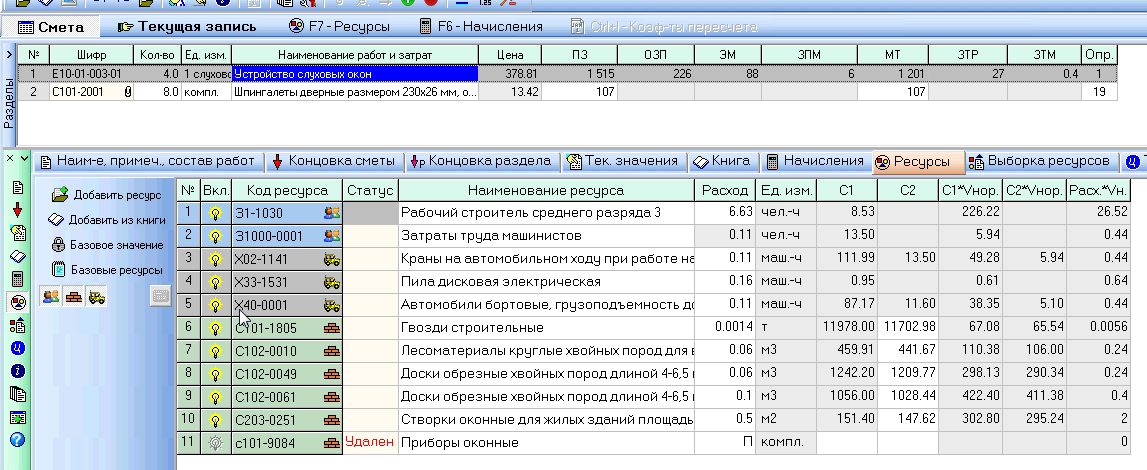Filter resources by materials brick icon
This screenshot has width=1147, height=470.
[73, 295]
